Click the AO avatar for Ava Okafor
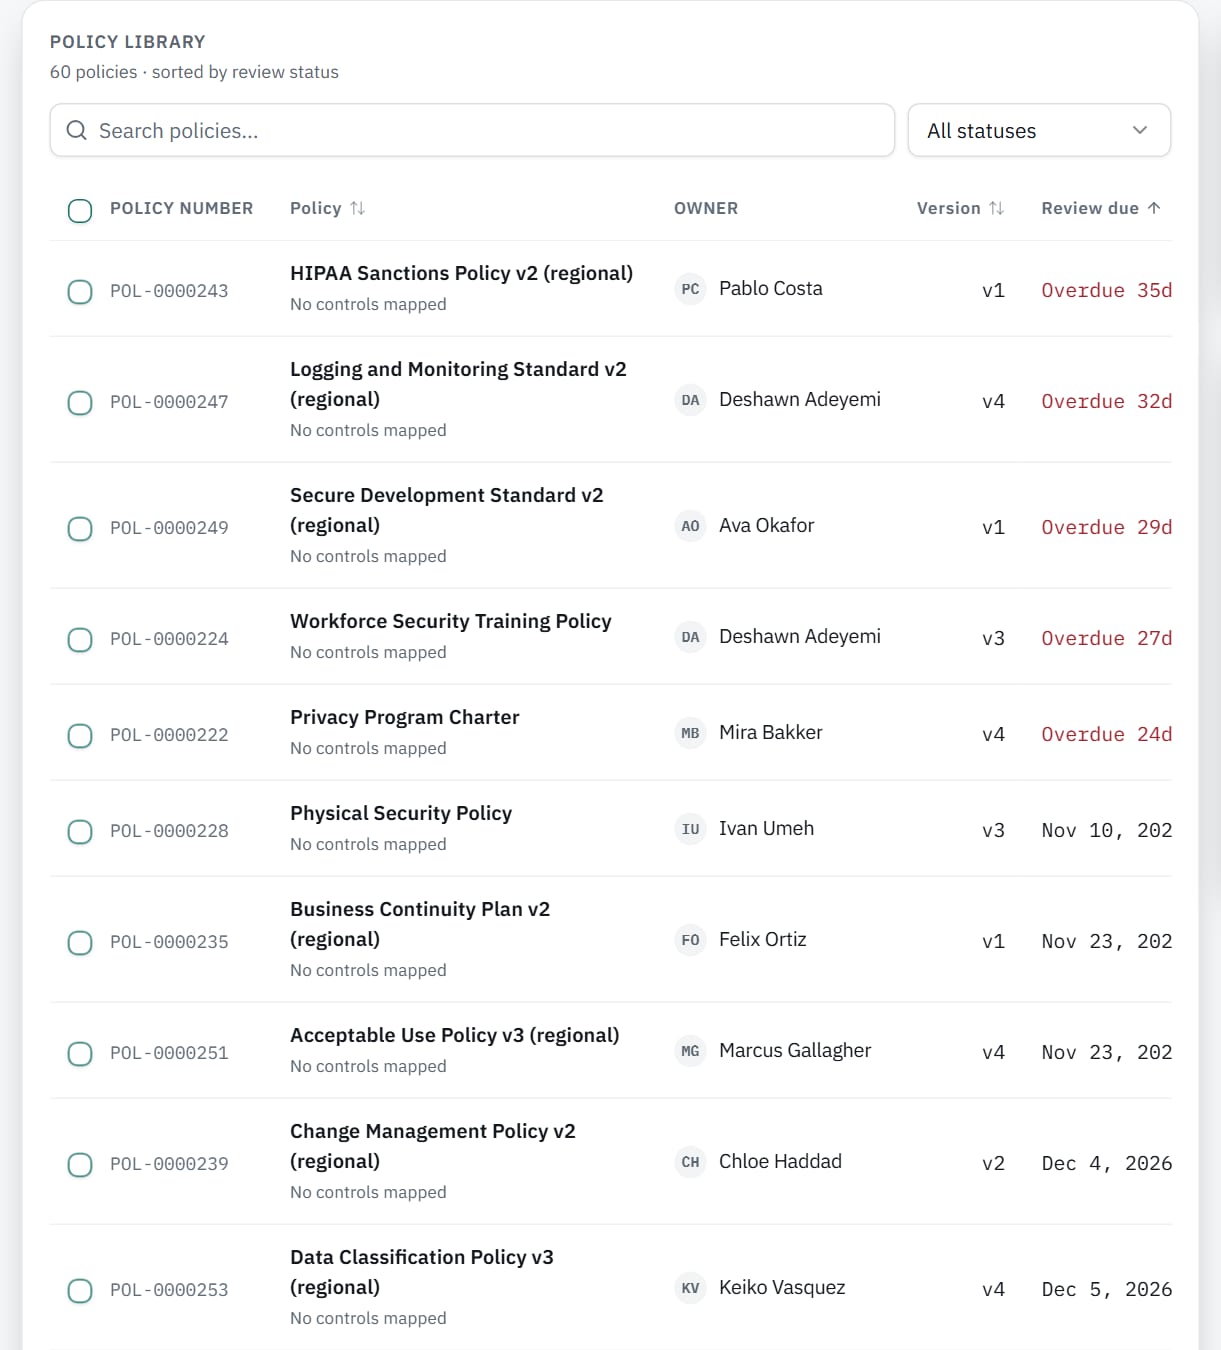Screen dimensions: 1221x1350 [690, 526]
